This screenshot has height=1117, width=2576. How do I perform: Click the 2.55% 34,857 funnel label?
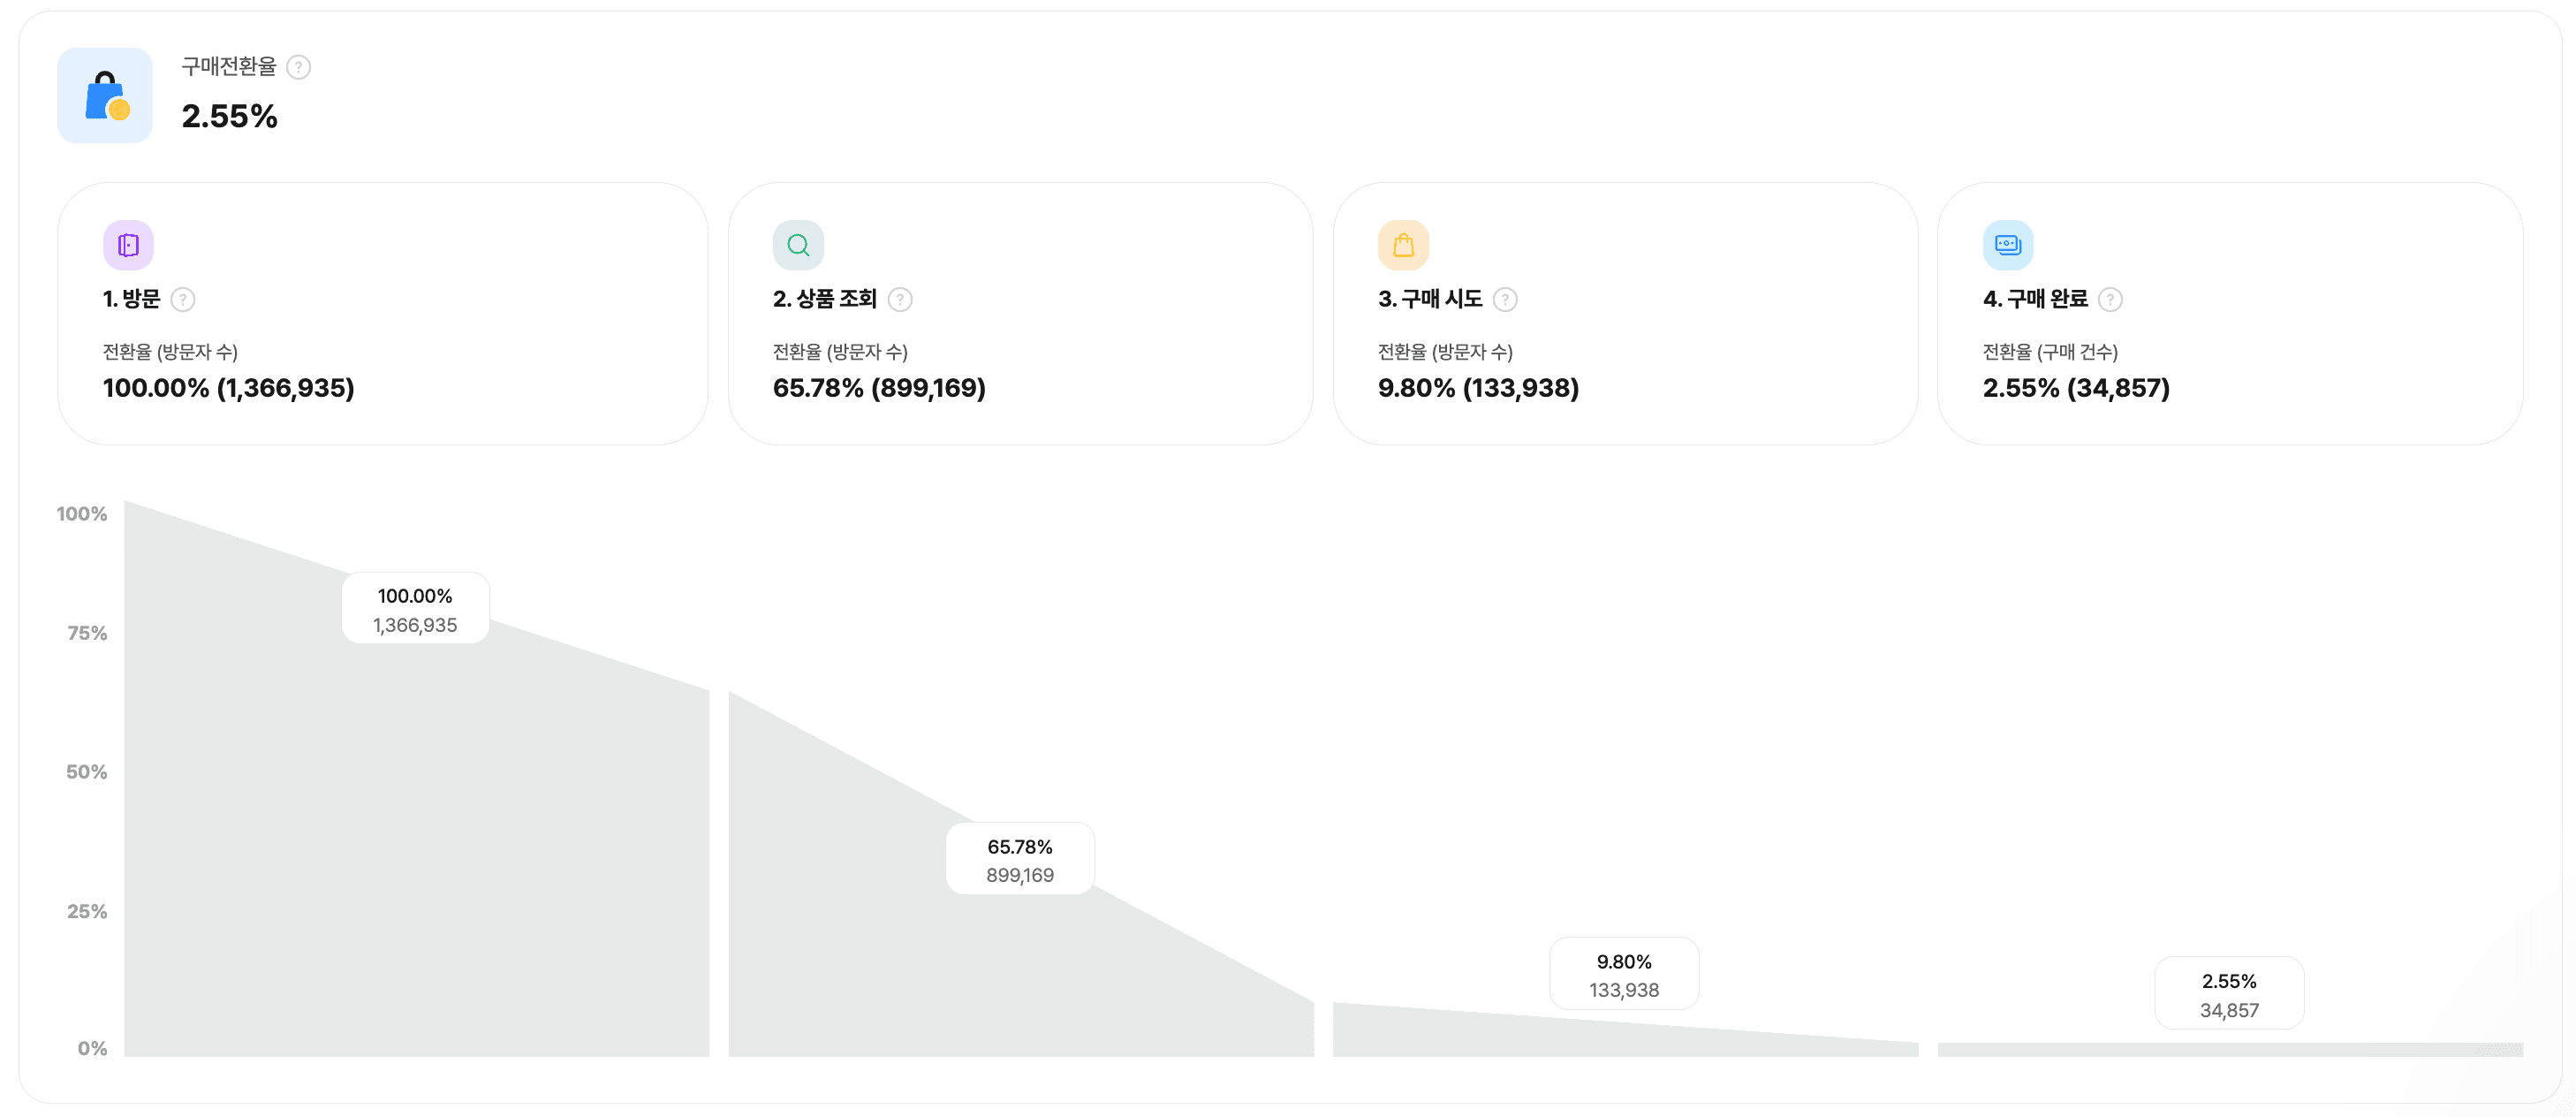pos(2229,992)
